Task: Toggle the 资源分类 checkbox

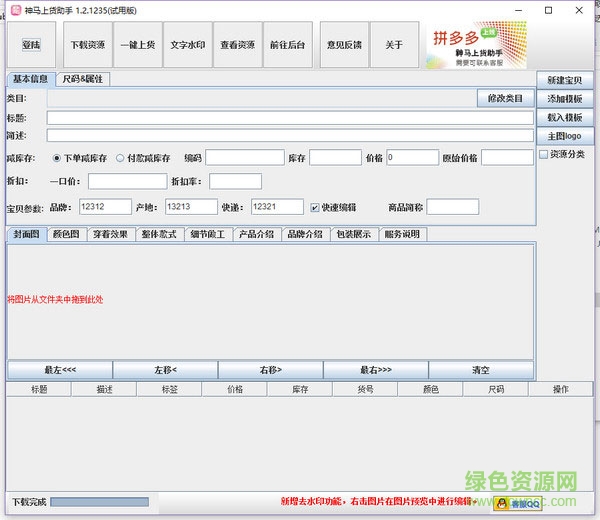Action: click(x=544, y=154)
